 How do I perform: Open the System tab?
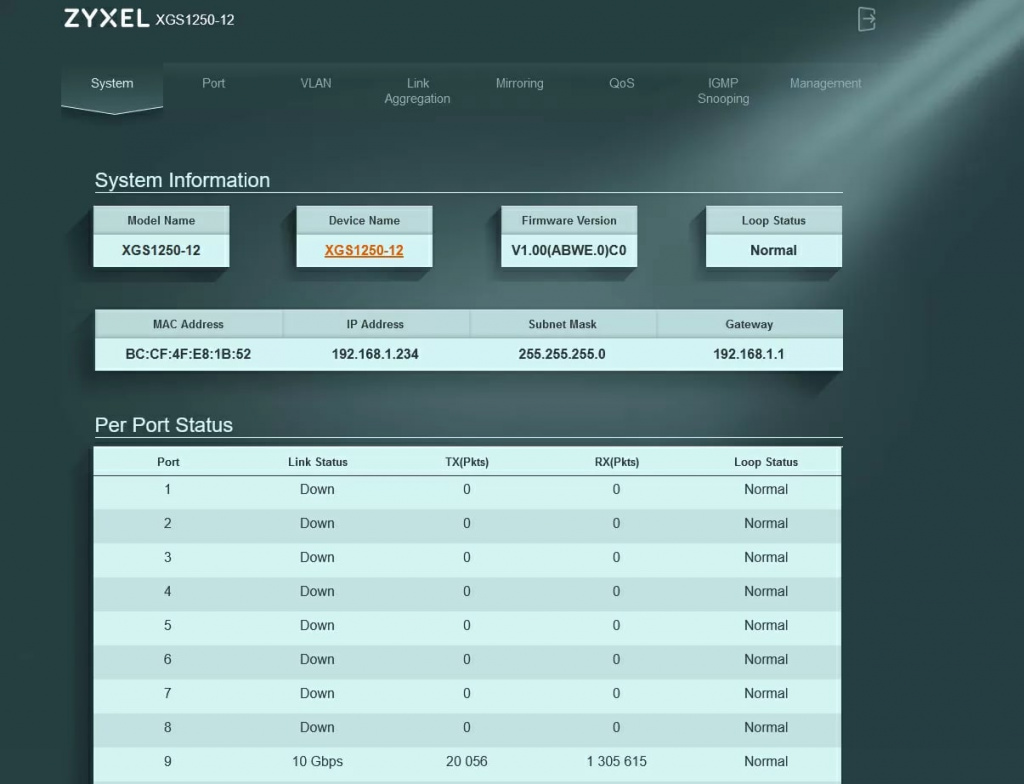point(112,84)
